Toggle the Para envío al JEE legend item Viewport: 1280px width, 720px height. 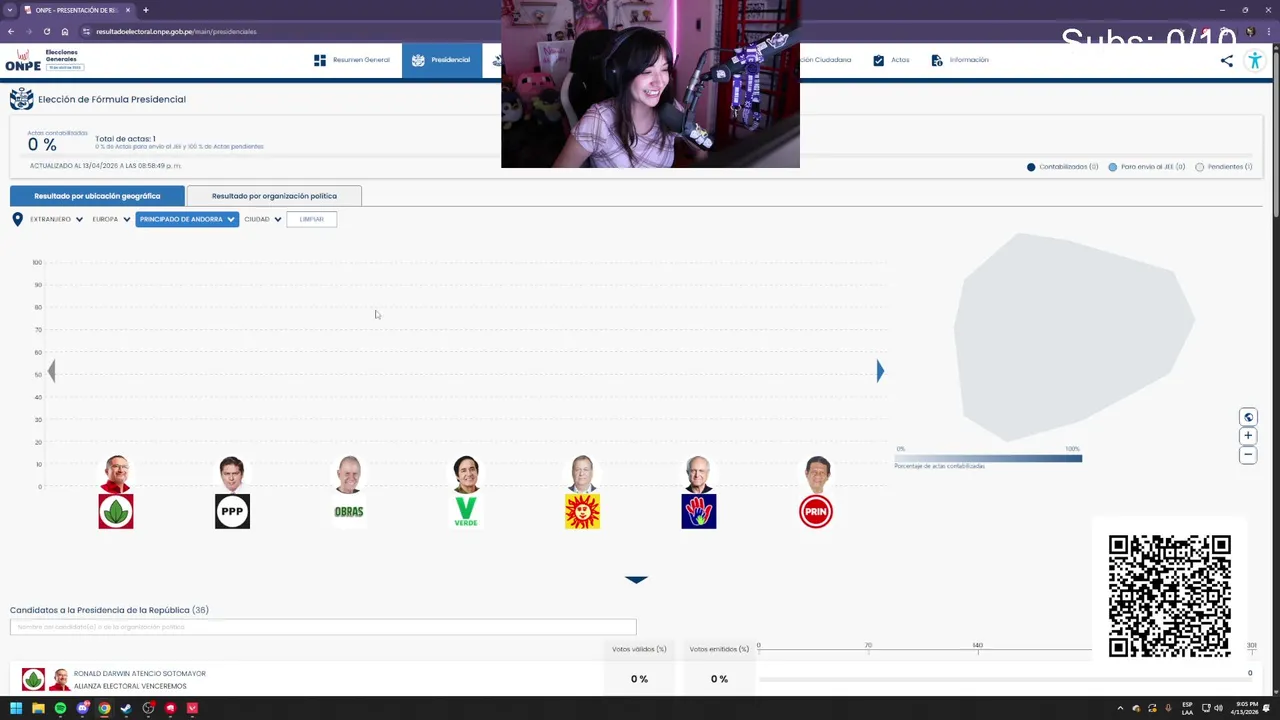click(1146, 167)
